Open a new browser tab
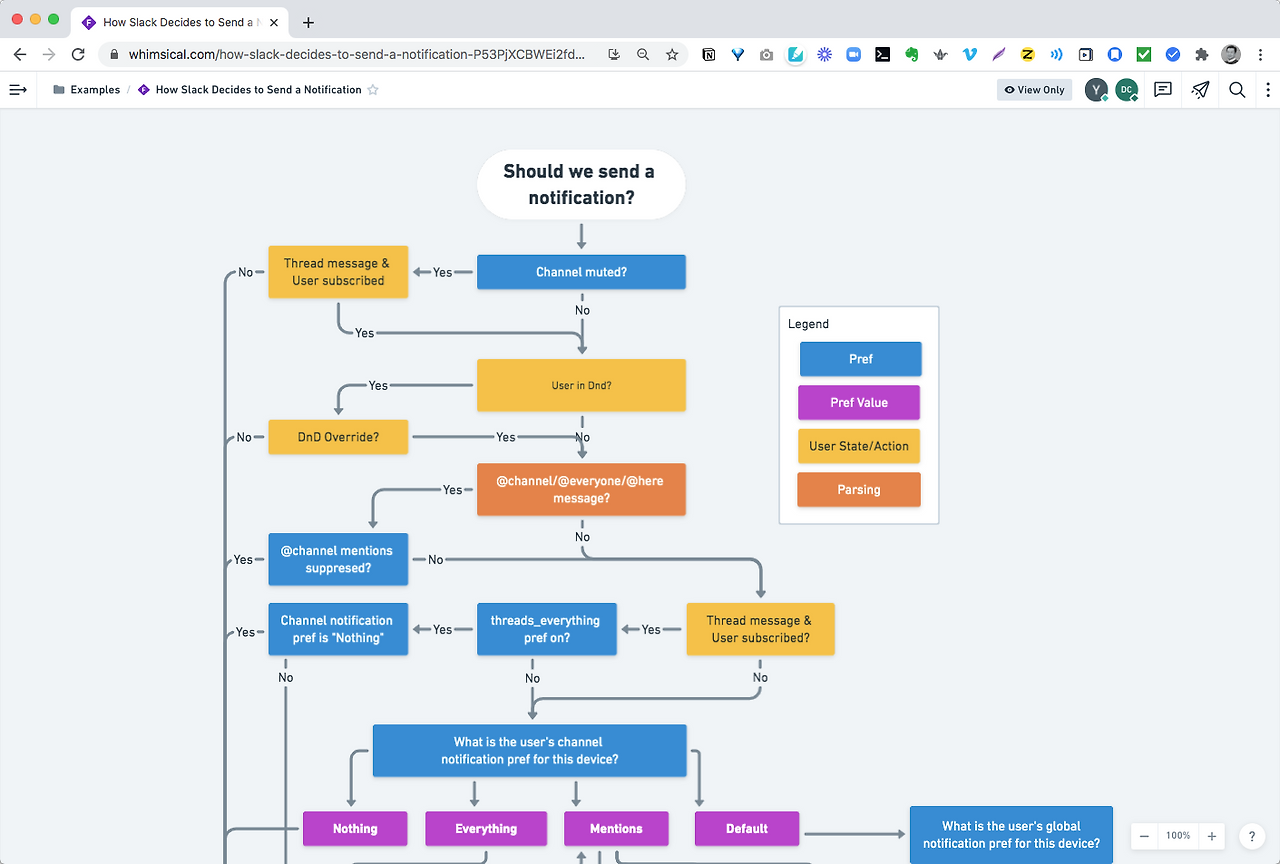Image resolution: width=1280 pixels, height=864 pixels. tap(308, 22)
